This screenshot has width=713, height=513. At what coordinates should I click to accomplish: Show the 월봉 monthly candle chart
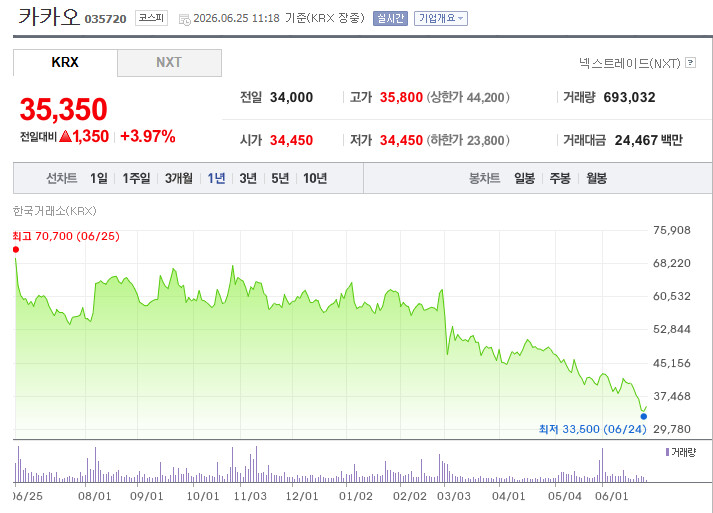pos(596,178)
